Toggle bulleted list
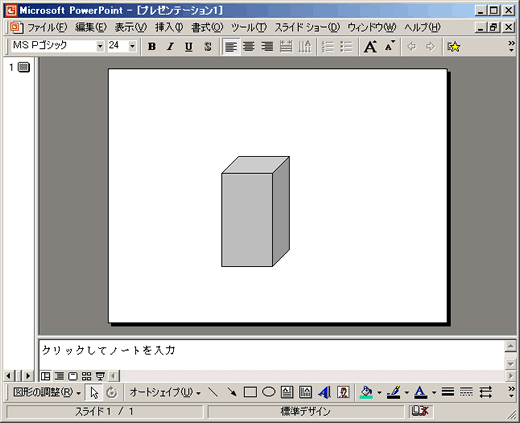The image size is (520, 423). point(346,47)
